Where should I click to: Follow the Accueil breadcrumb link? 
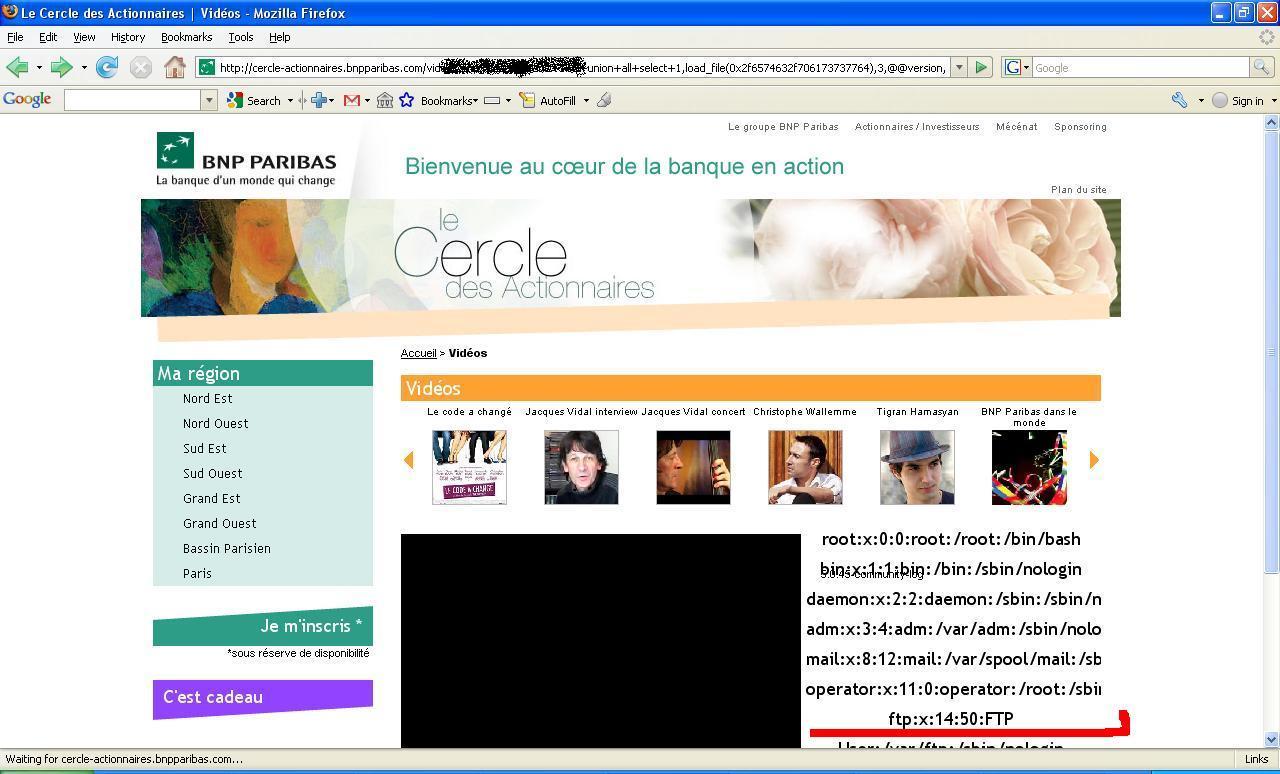click(x=419, y=353)
